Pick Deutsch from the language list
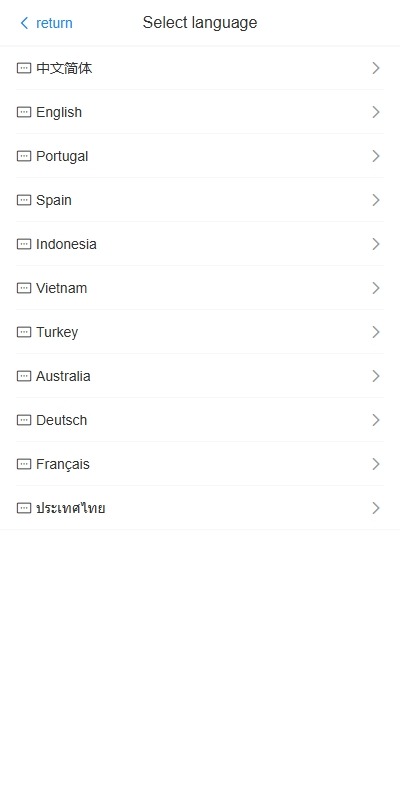The width and height of the screenshot is (400, 800). point(200,420)
